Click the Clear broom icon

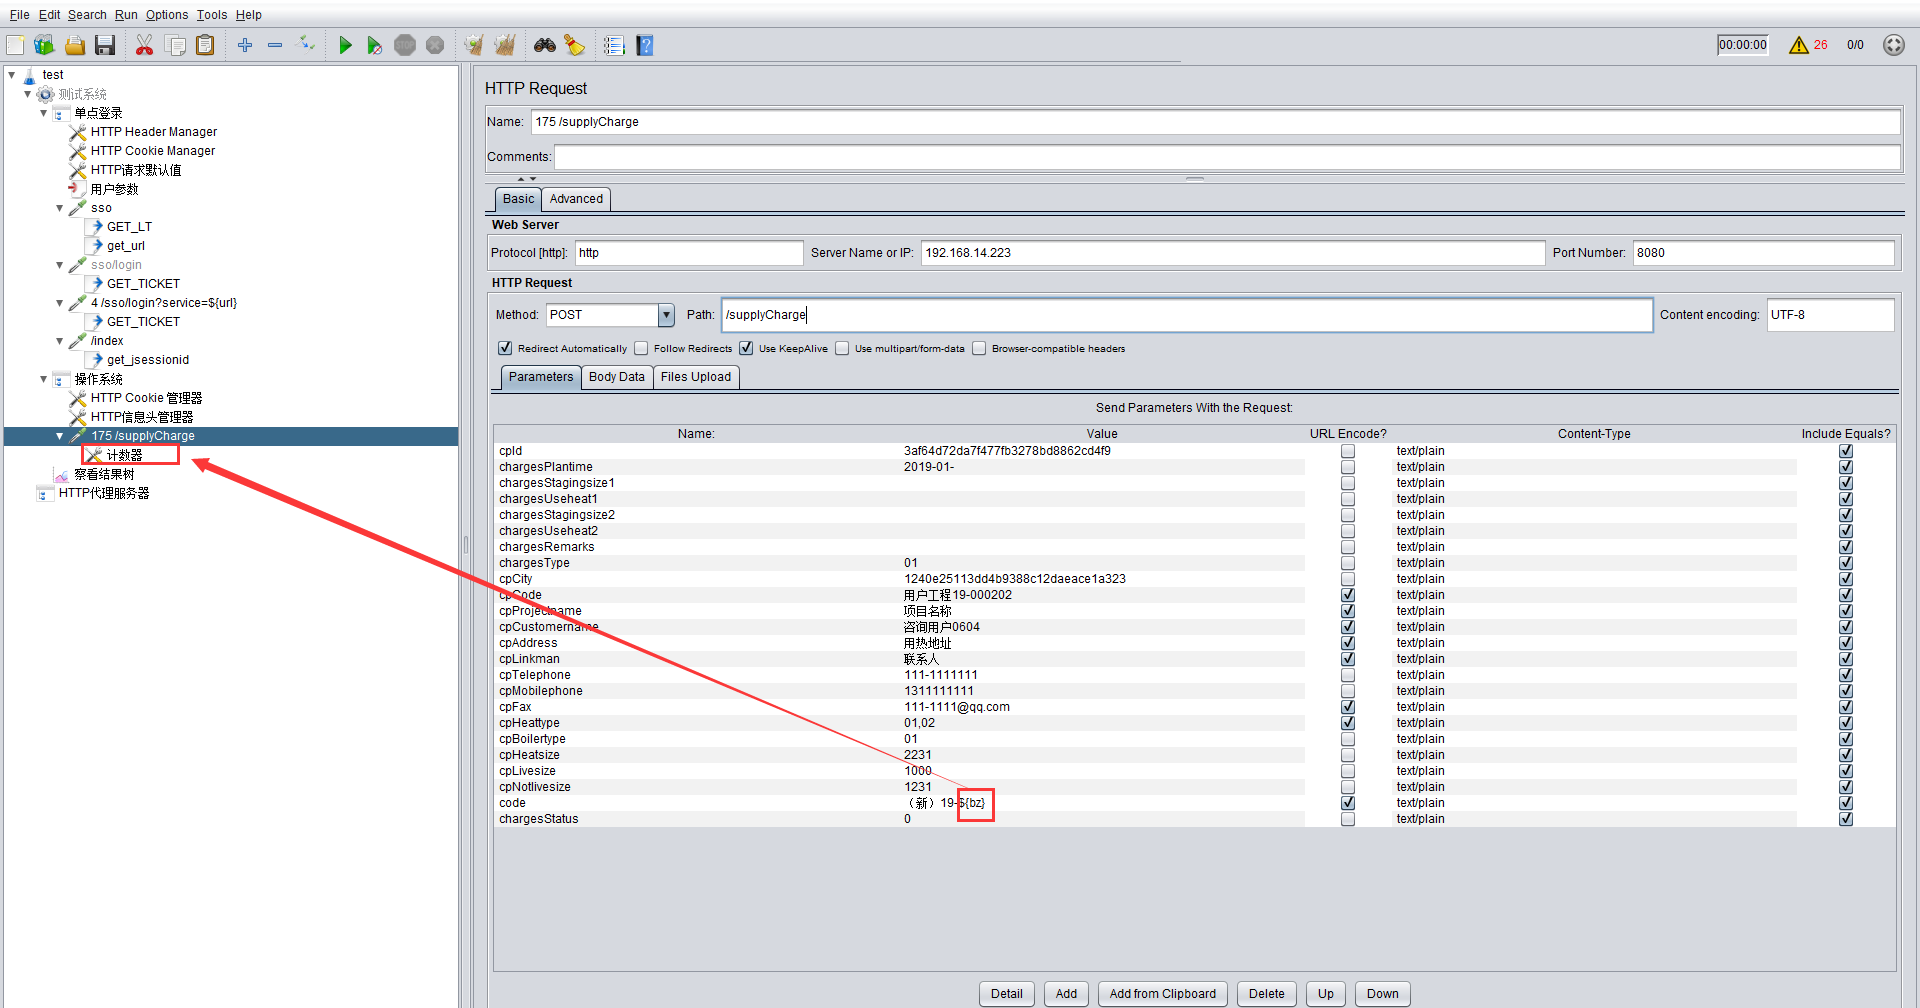point(474,45)
